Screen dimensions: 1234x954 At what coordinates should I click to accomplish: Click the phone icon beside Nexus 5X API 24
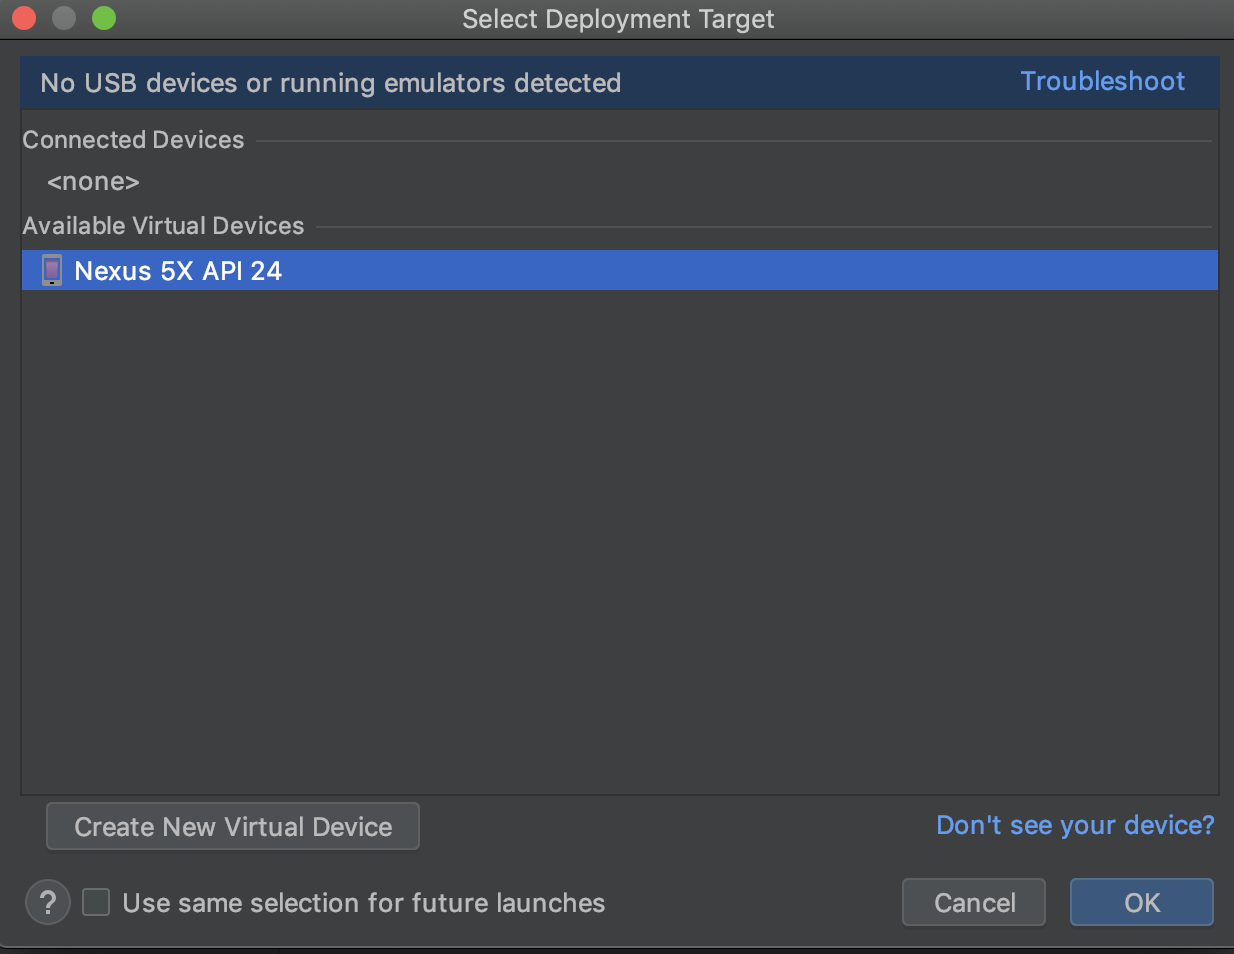pyautogui.click(x=52, y=270)
